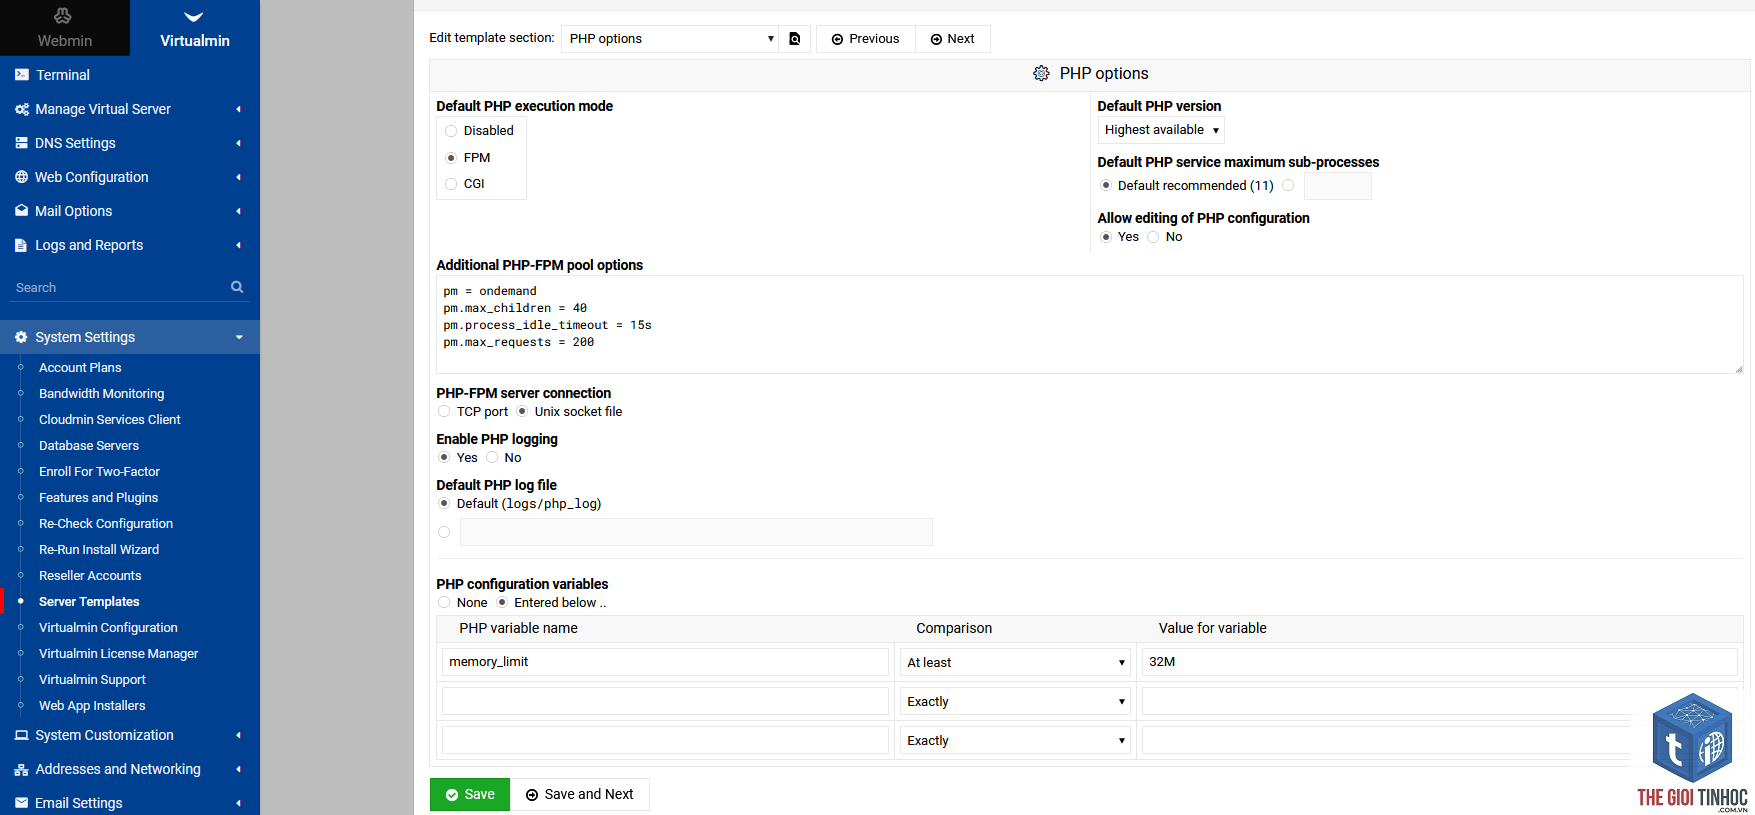1755x815 pixels.
Task: Open the Terminal icon in sidebar
Action: pyautogui.click(x=21, y=75)
